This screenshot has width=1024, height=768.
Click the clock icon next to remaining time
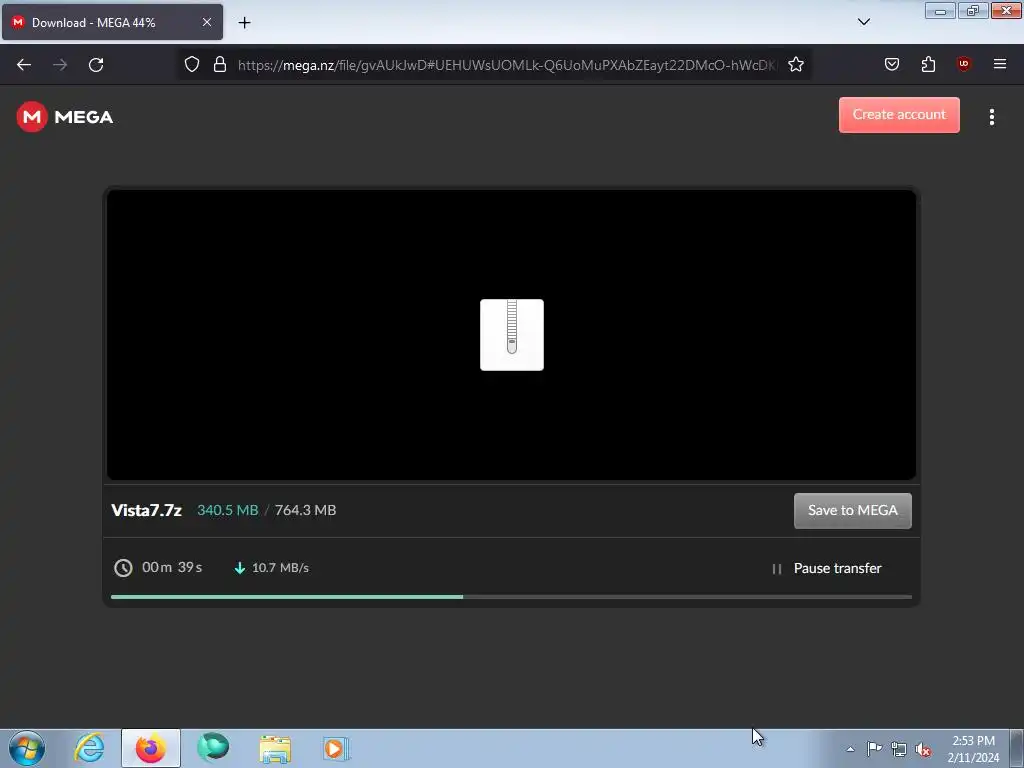pos(123,568)
